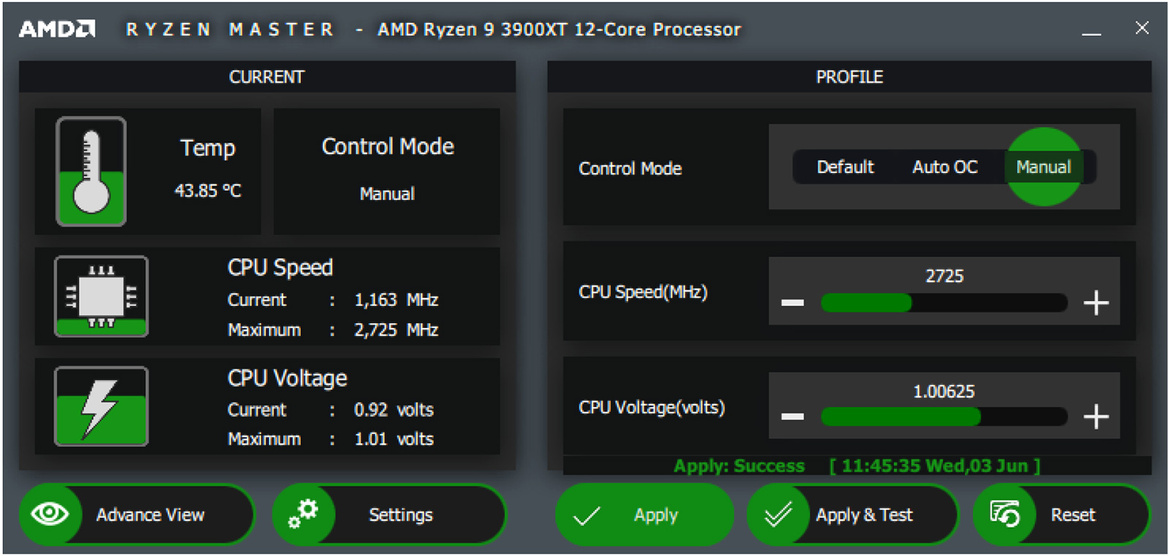Image resolution: width=1169 pixels, height=556 pixels.
Task: Click the AMD logo in title bar
Action: pos(57,29)
